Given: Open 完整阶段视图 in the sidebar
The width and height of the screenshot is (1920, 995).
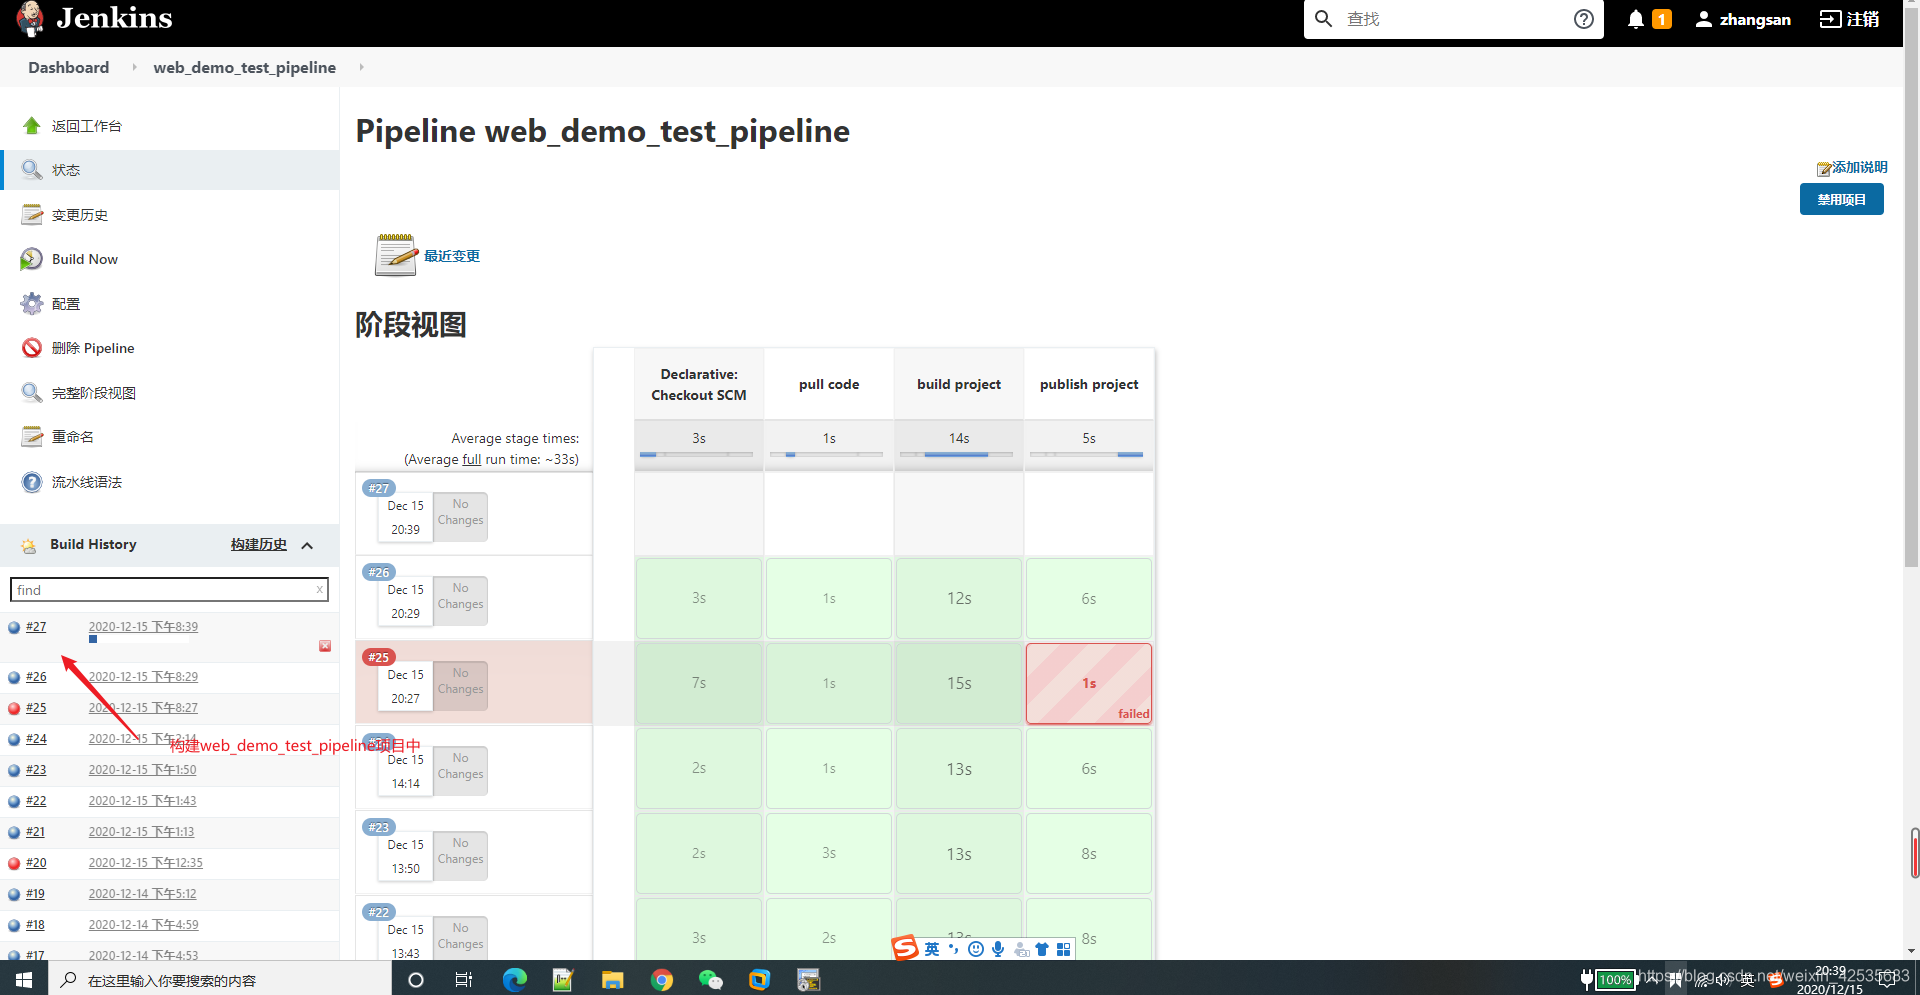Looking at the screenshot, I should point(94,393).
